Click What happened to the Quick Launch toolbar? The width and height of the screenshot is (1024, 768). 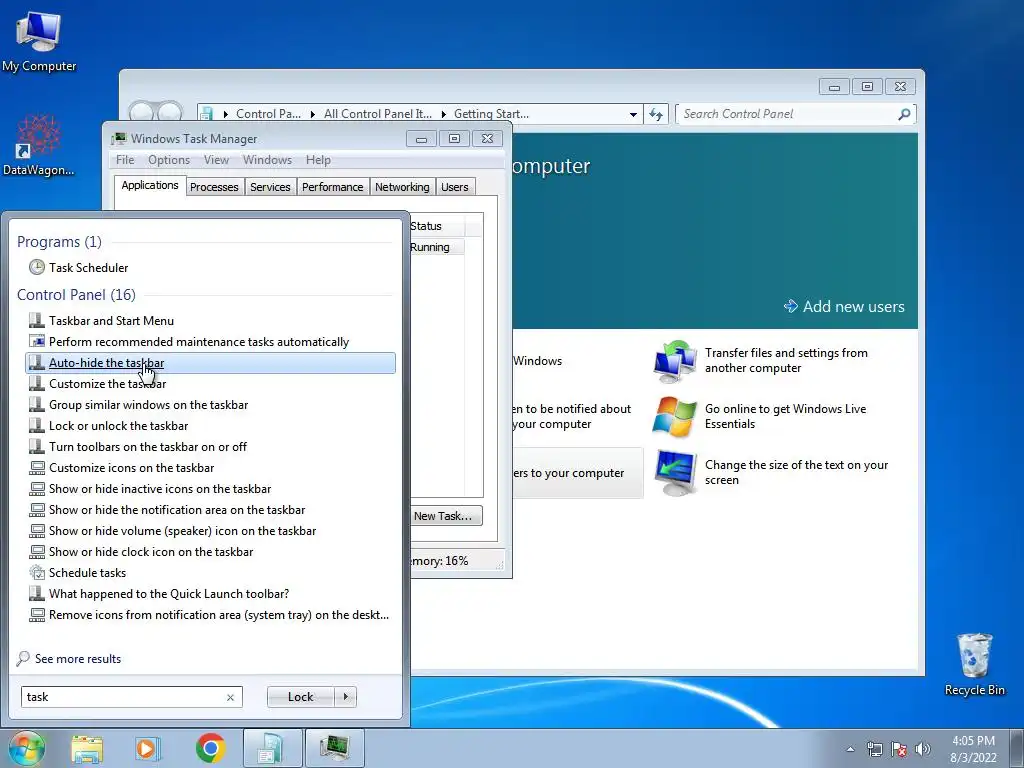pyautogui.click(x=211, y=594)
